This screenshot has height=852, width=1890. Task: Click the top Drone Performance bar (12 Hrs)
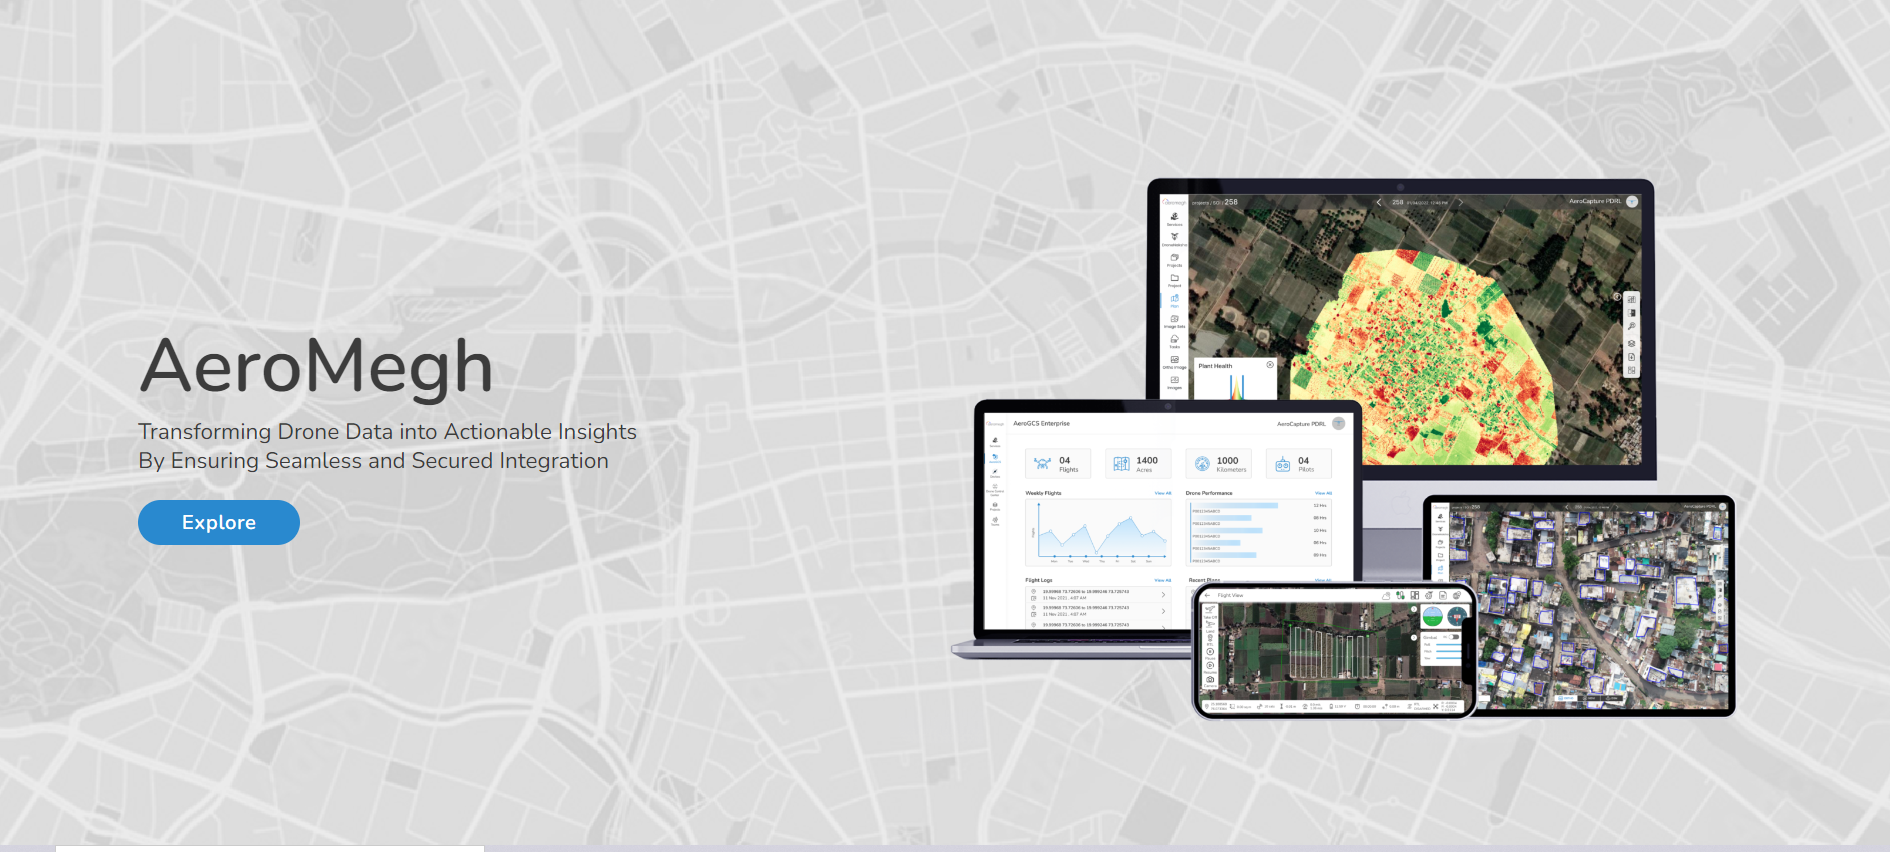tap(1235, 506)
